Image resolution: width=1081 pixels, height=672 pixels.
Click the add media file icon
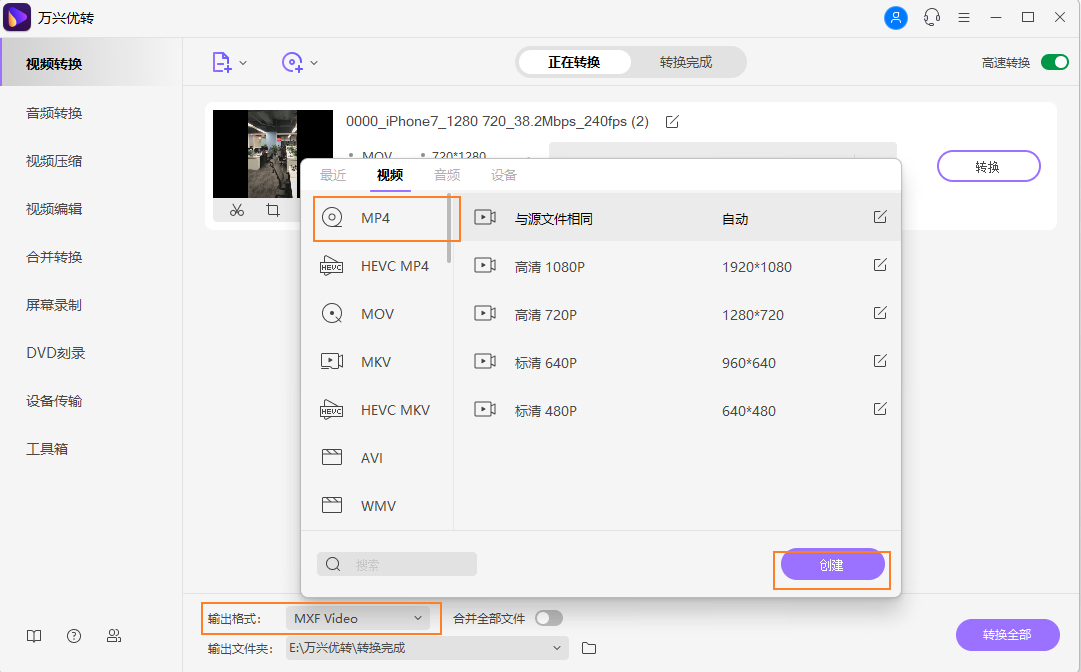click(x=221, y=62)
